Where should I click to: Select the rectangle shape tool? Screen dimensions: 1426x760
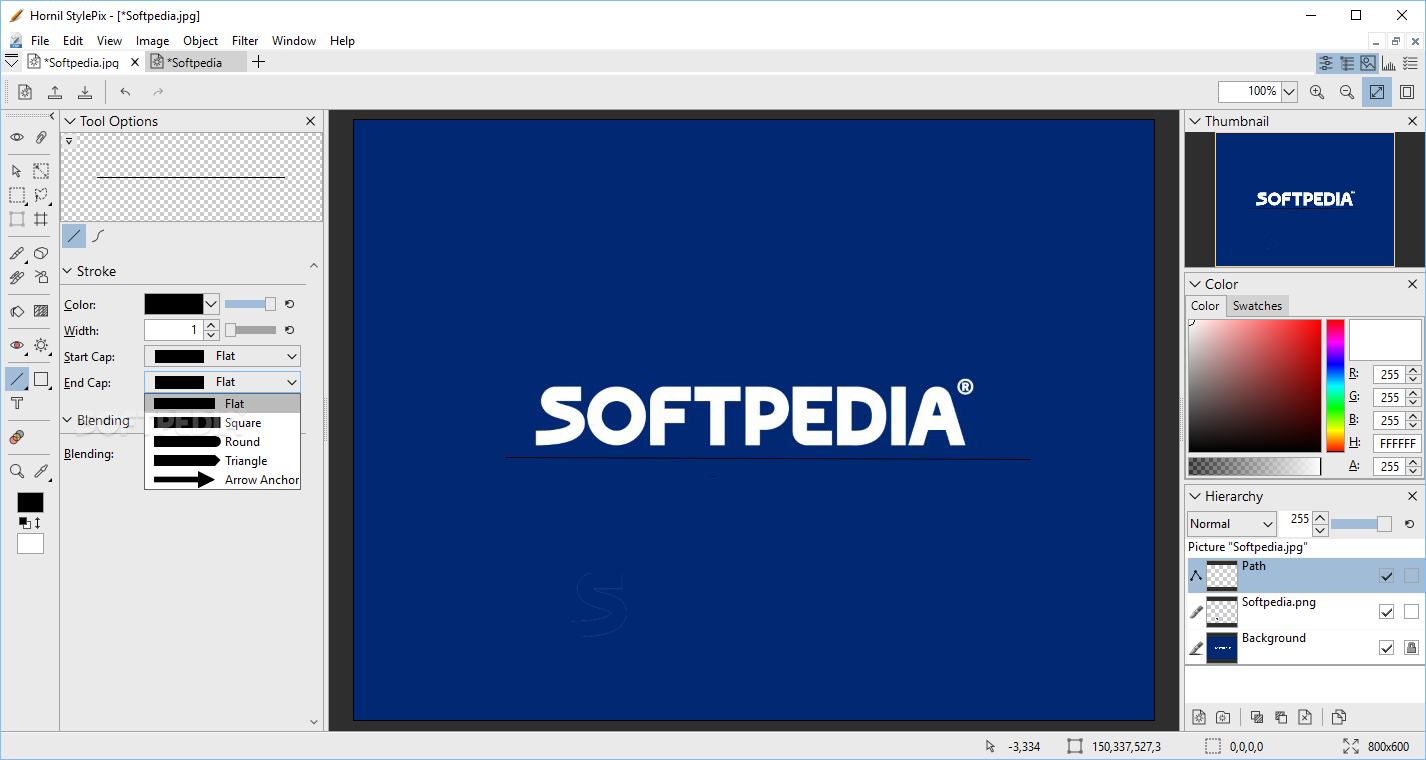41,379
